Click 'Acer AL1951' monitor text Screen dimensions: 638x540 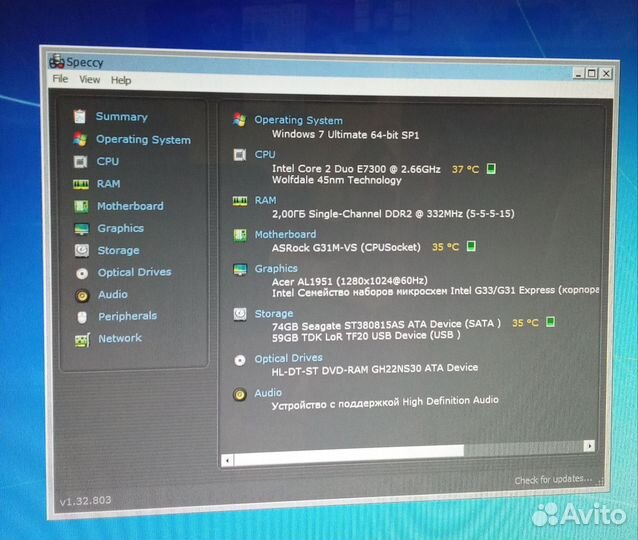click(x=302, y=282)
